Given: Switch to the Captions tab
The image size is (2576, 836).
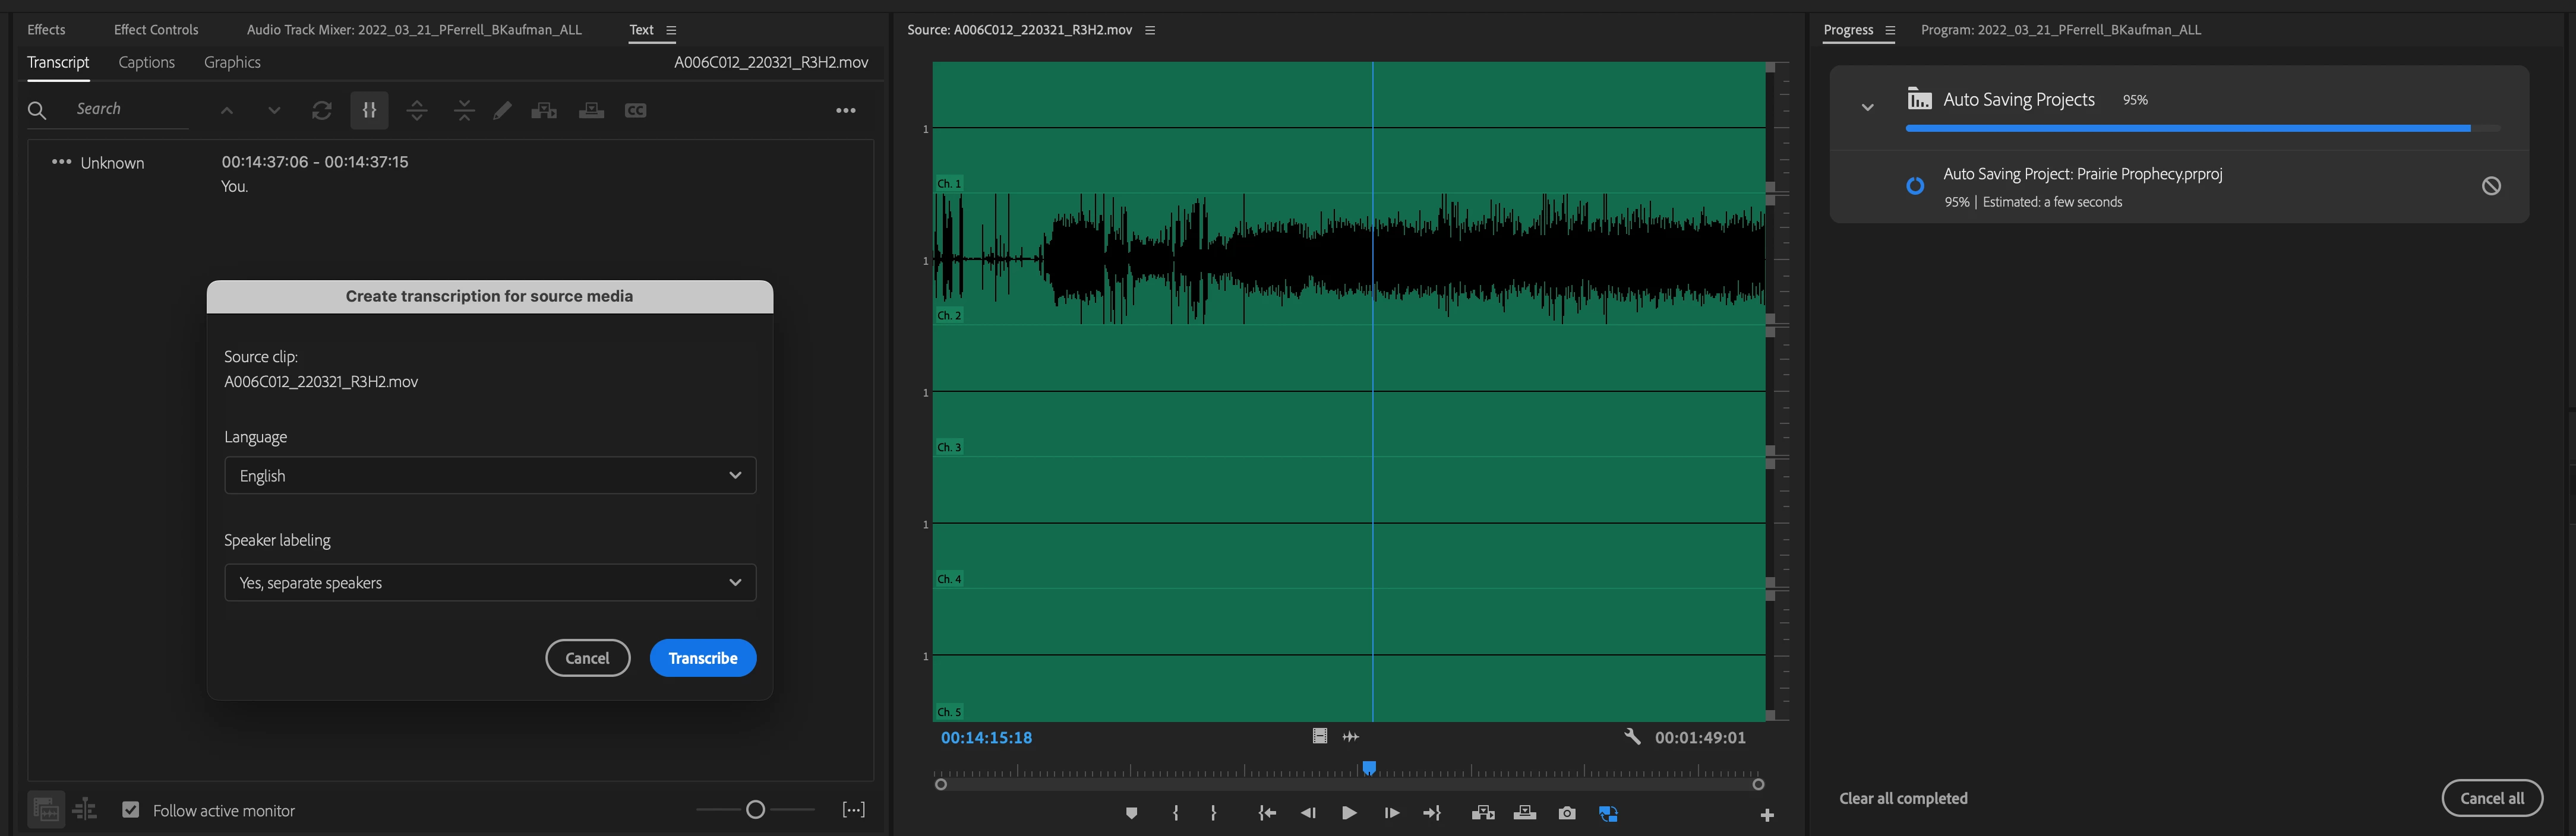Looking at the screenshot, I should [x=146, y=62].
